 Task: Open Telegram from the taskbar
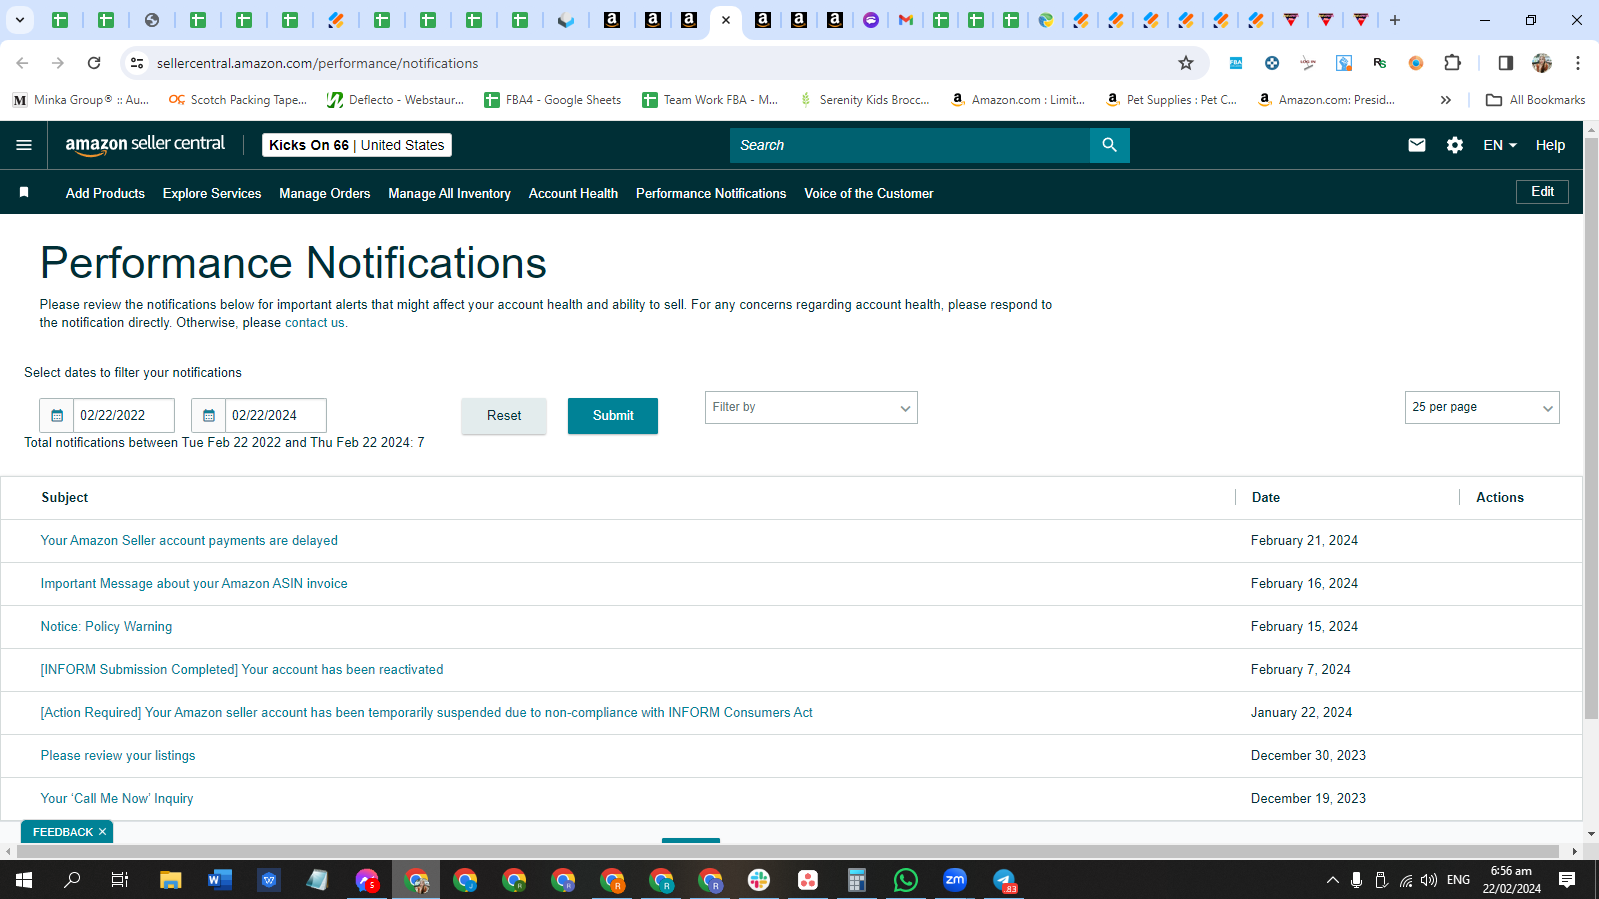click(x=1004, y=880)
